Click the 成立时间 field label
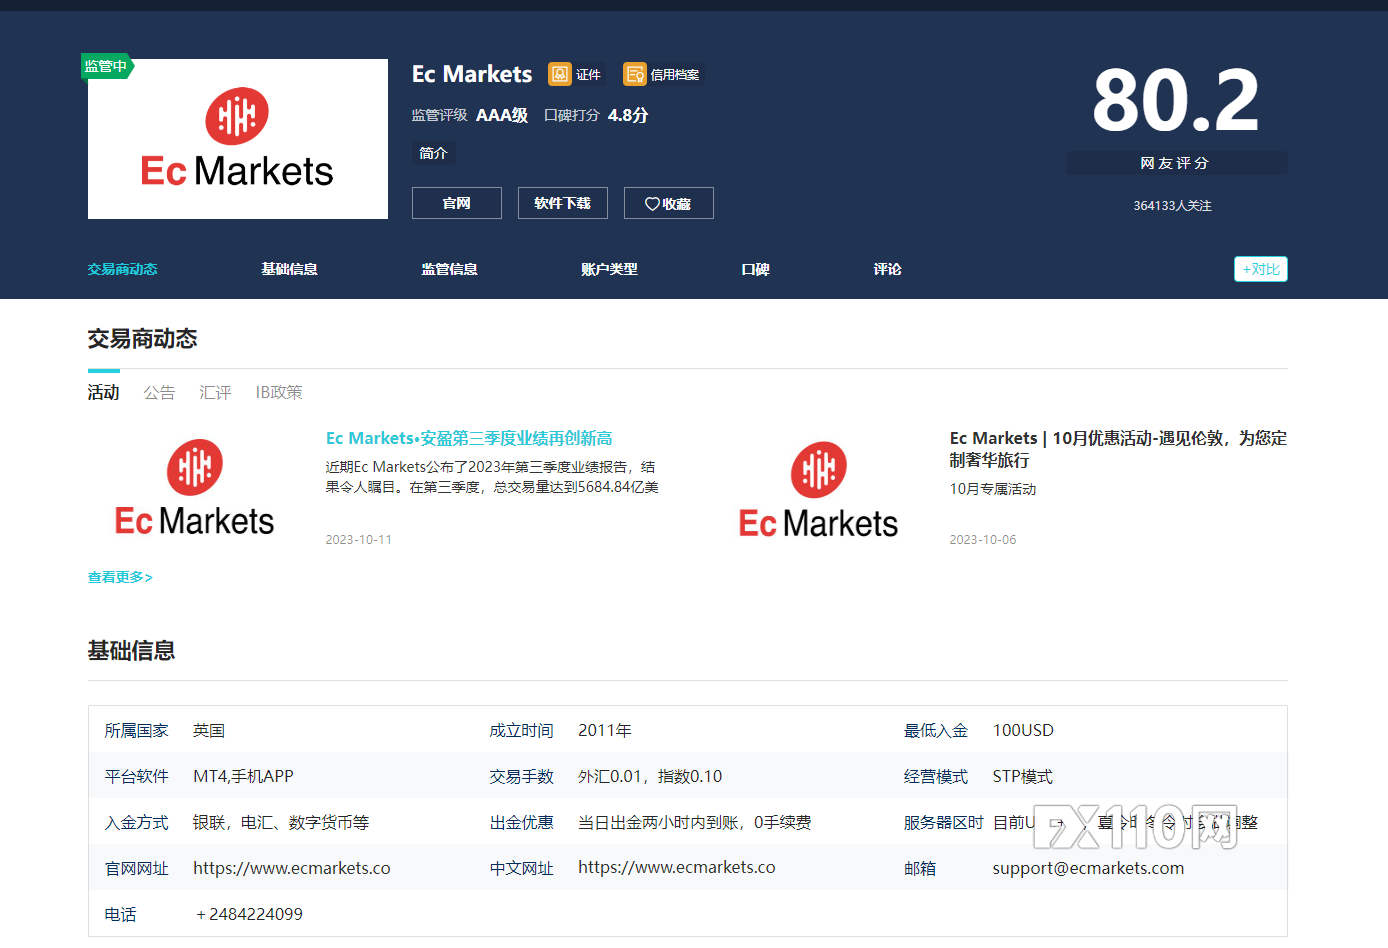1388x948 pixels. tap(521, 730)
